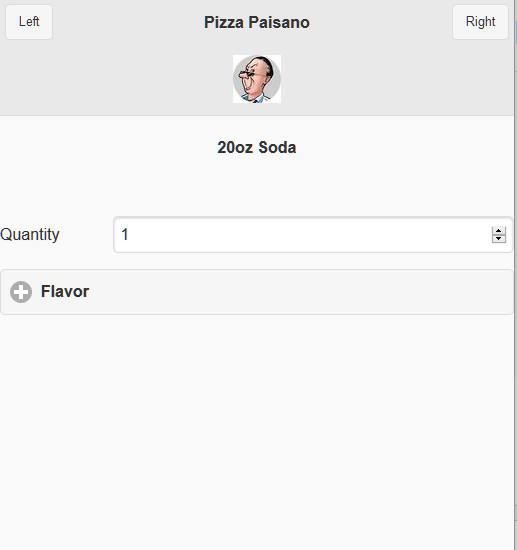Open the Flavor options via its row

point(257,292)
